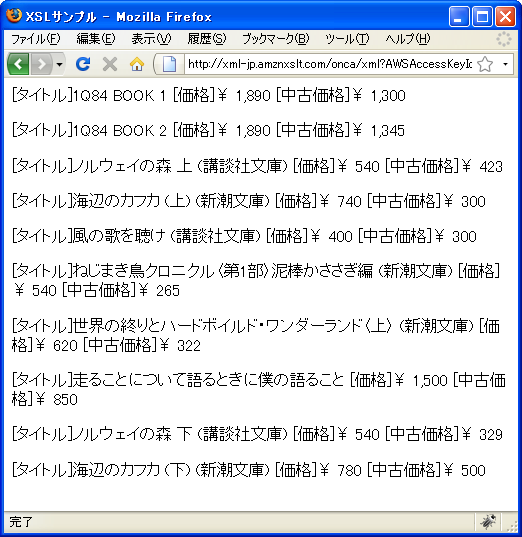
Task: Open the ブックマーク(B) menu
Action: coord(276,39)
